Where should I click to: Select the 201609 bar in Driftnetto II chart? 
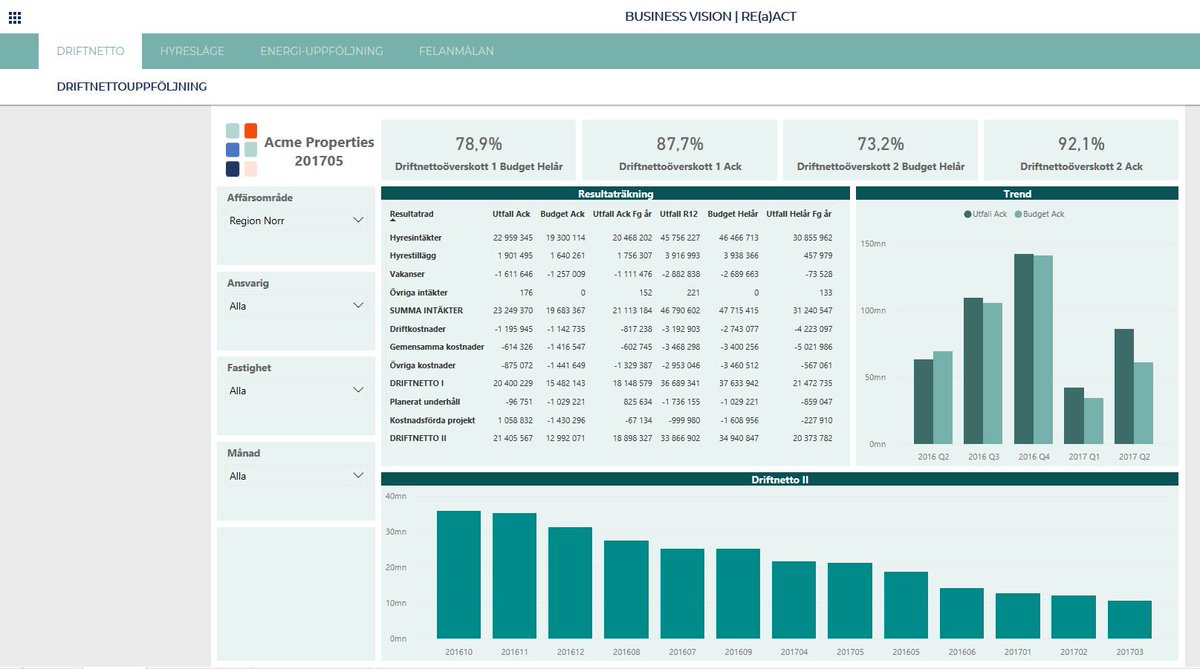[738, 594]
